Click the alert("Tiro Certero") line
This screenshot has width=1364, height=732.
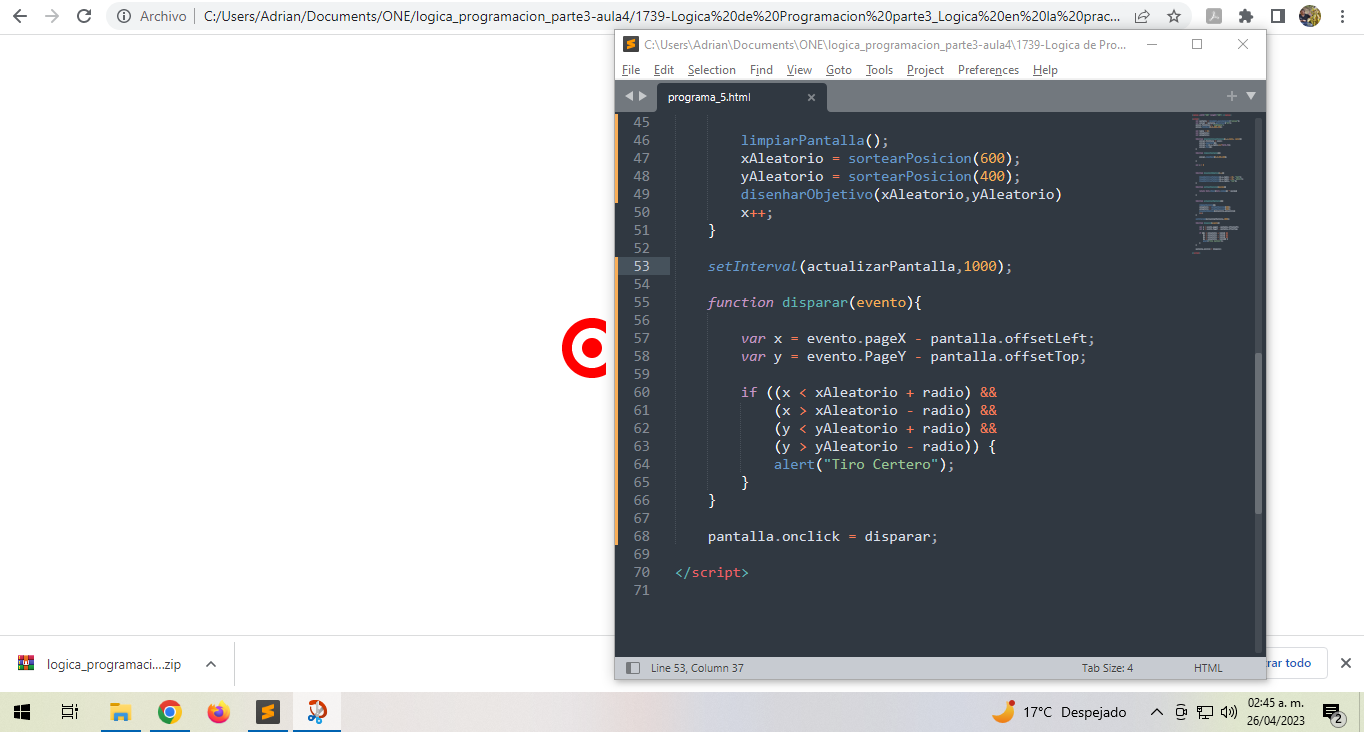click(864, 464)
